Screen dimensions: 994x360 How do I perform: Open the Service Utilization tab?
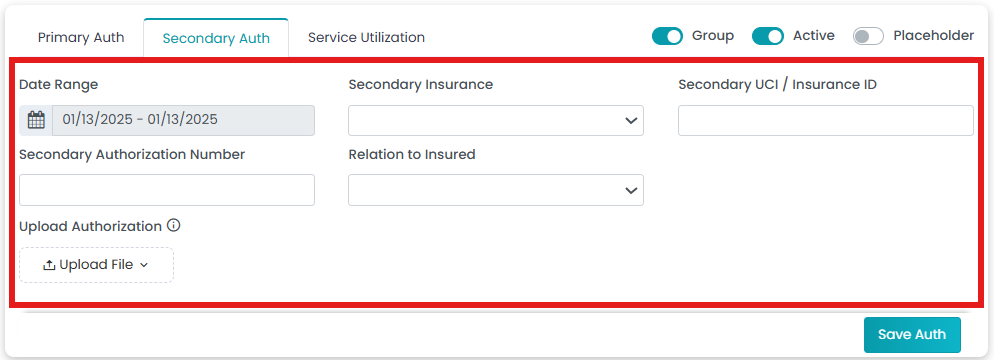pos(366,37)
